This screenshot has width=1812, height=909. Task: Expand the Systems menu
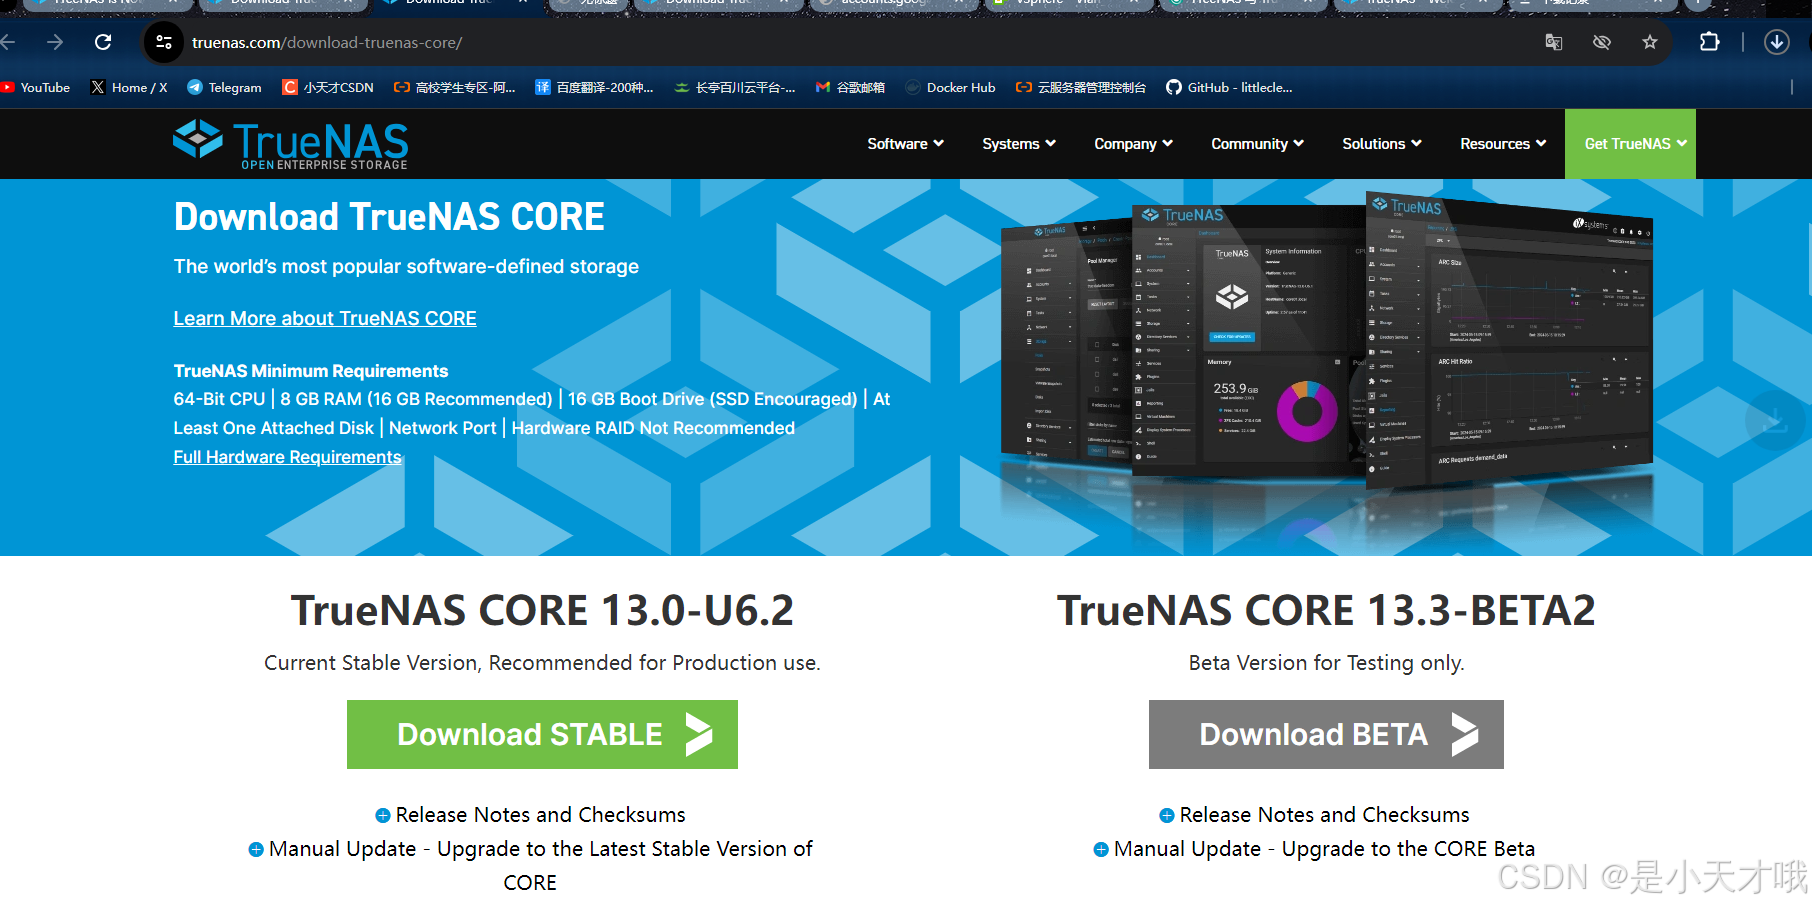coord(1019,144)
